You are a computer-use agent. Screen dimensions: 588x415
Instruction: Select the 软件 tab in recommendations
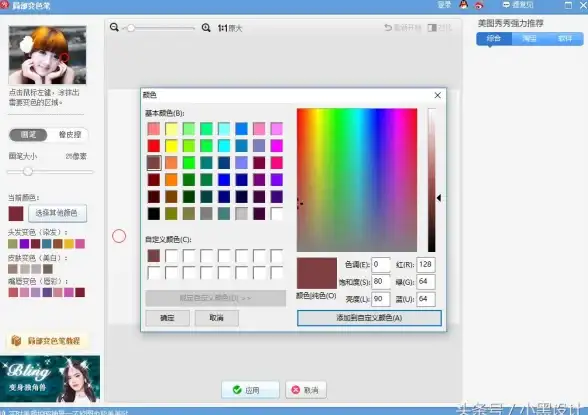click(x=565, y=39)
